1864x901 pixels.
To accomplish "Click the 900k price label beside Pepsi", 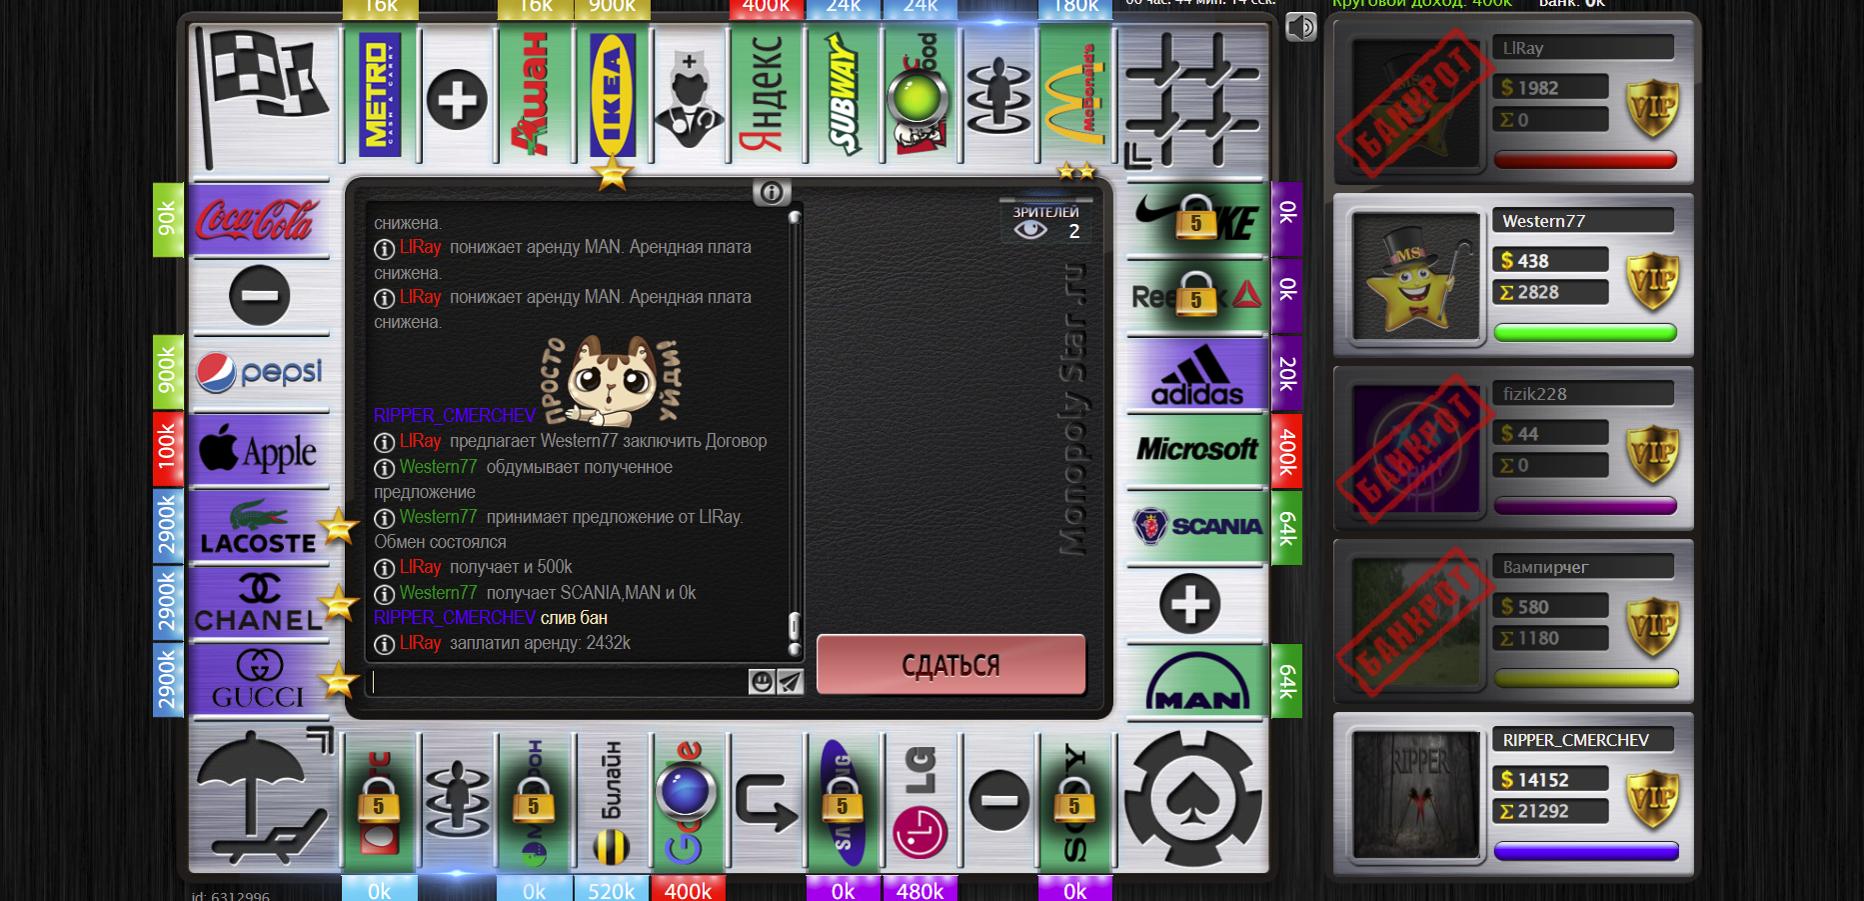I will tap(167, 371).
